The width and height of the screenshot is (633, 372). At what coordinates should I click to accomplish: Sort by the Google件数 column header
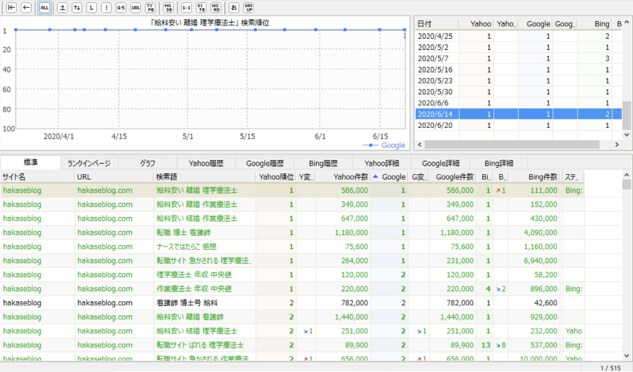point(453,177)
